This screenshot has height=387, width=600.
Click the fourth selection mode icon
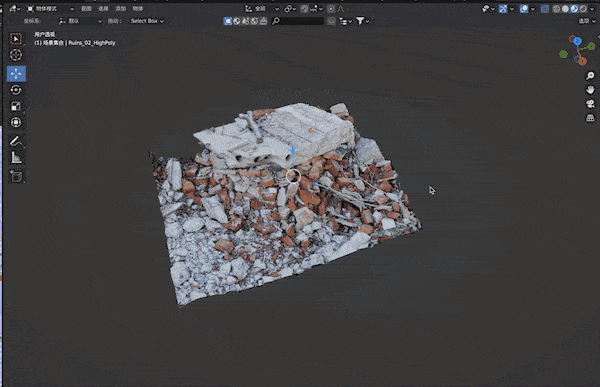pyautogui.click(x=254, y=21)
